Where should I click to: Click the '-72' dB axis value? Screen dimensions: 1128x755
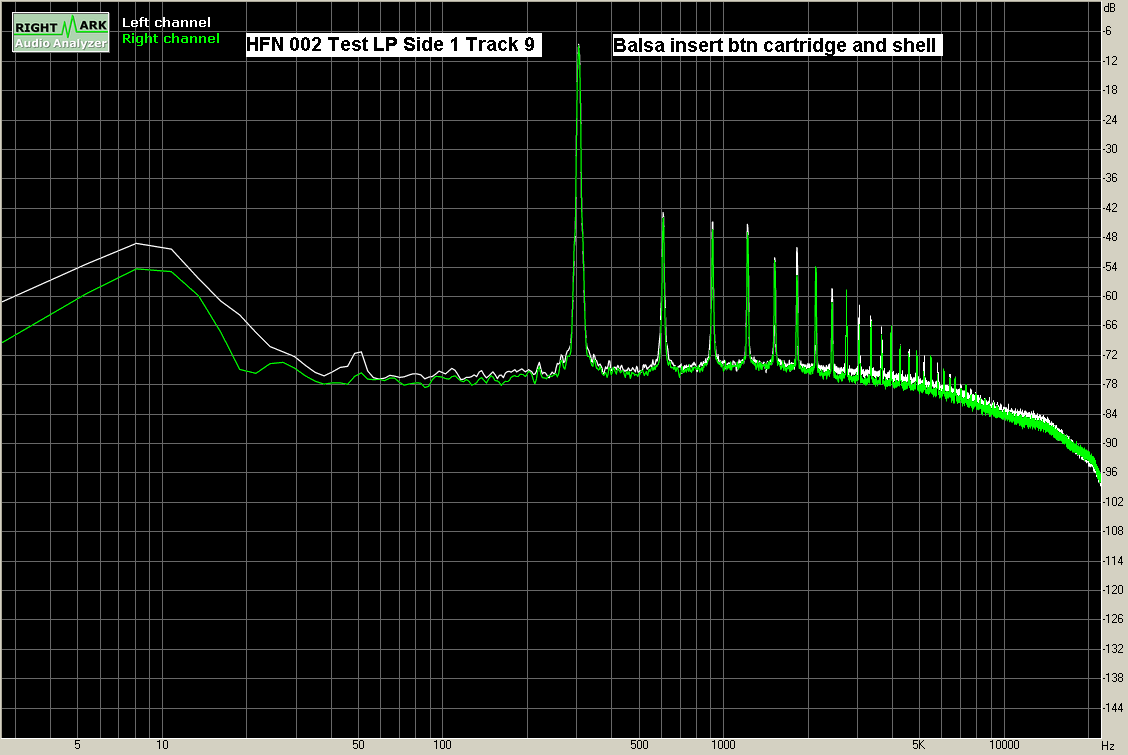click(x=1110, y=354)
